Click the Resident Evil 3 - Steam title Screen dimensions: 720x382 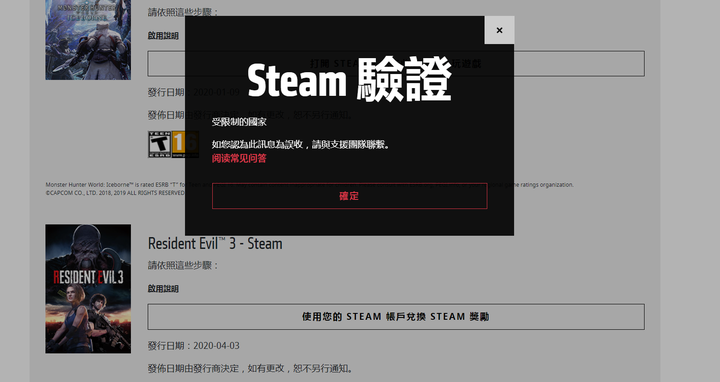pos(215,243)
